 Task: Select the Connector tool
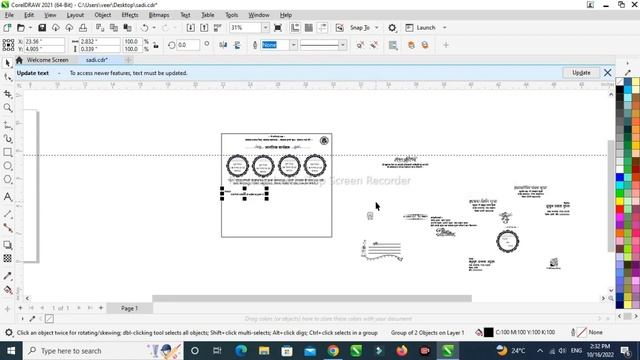pyautogui.click(x=8, y=228)
